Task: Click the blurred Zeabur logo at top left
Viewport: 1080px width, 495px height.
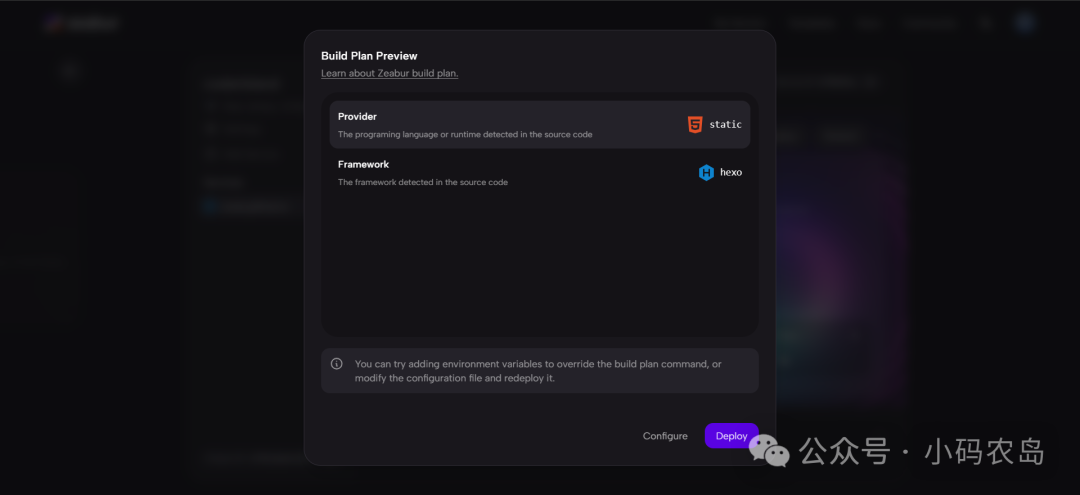Action: click(81, 24)
